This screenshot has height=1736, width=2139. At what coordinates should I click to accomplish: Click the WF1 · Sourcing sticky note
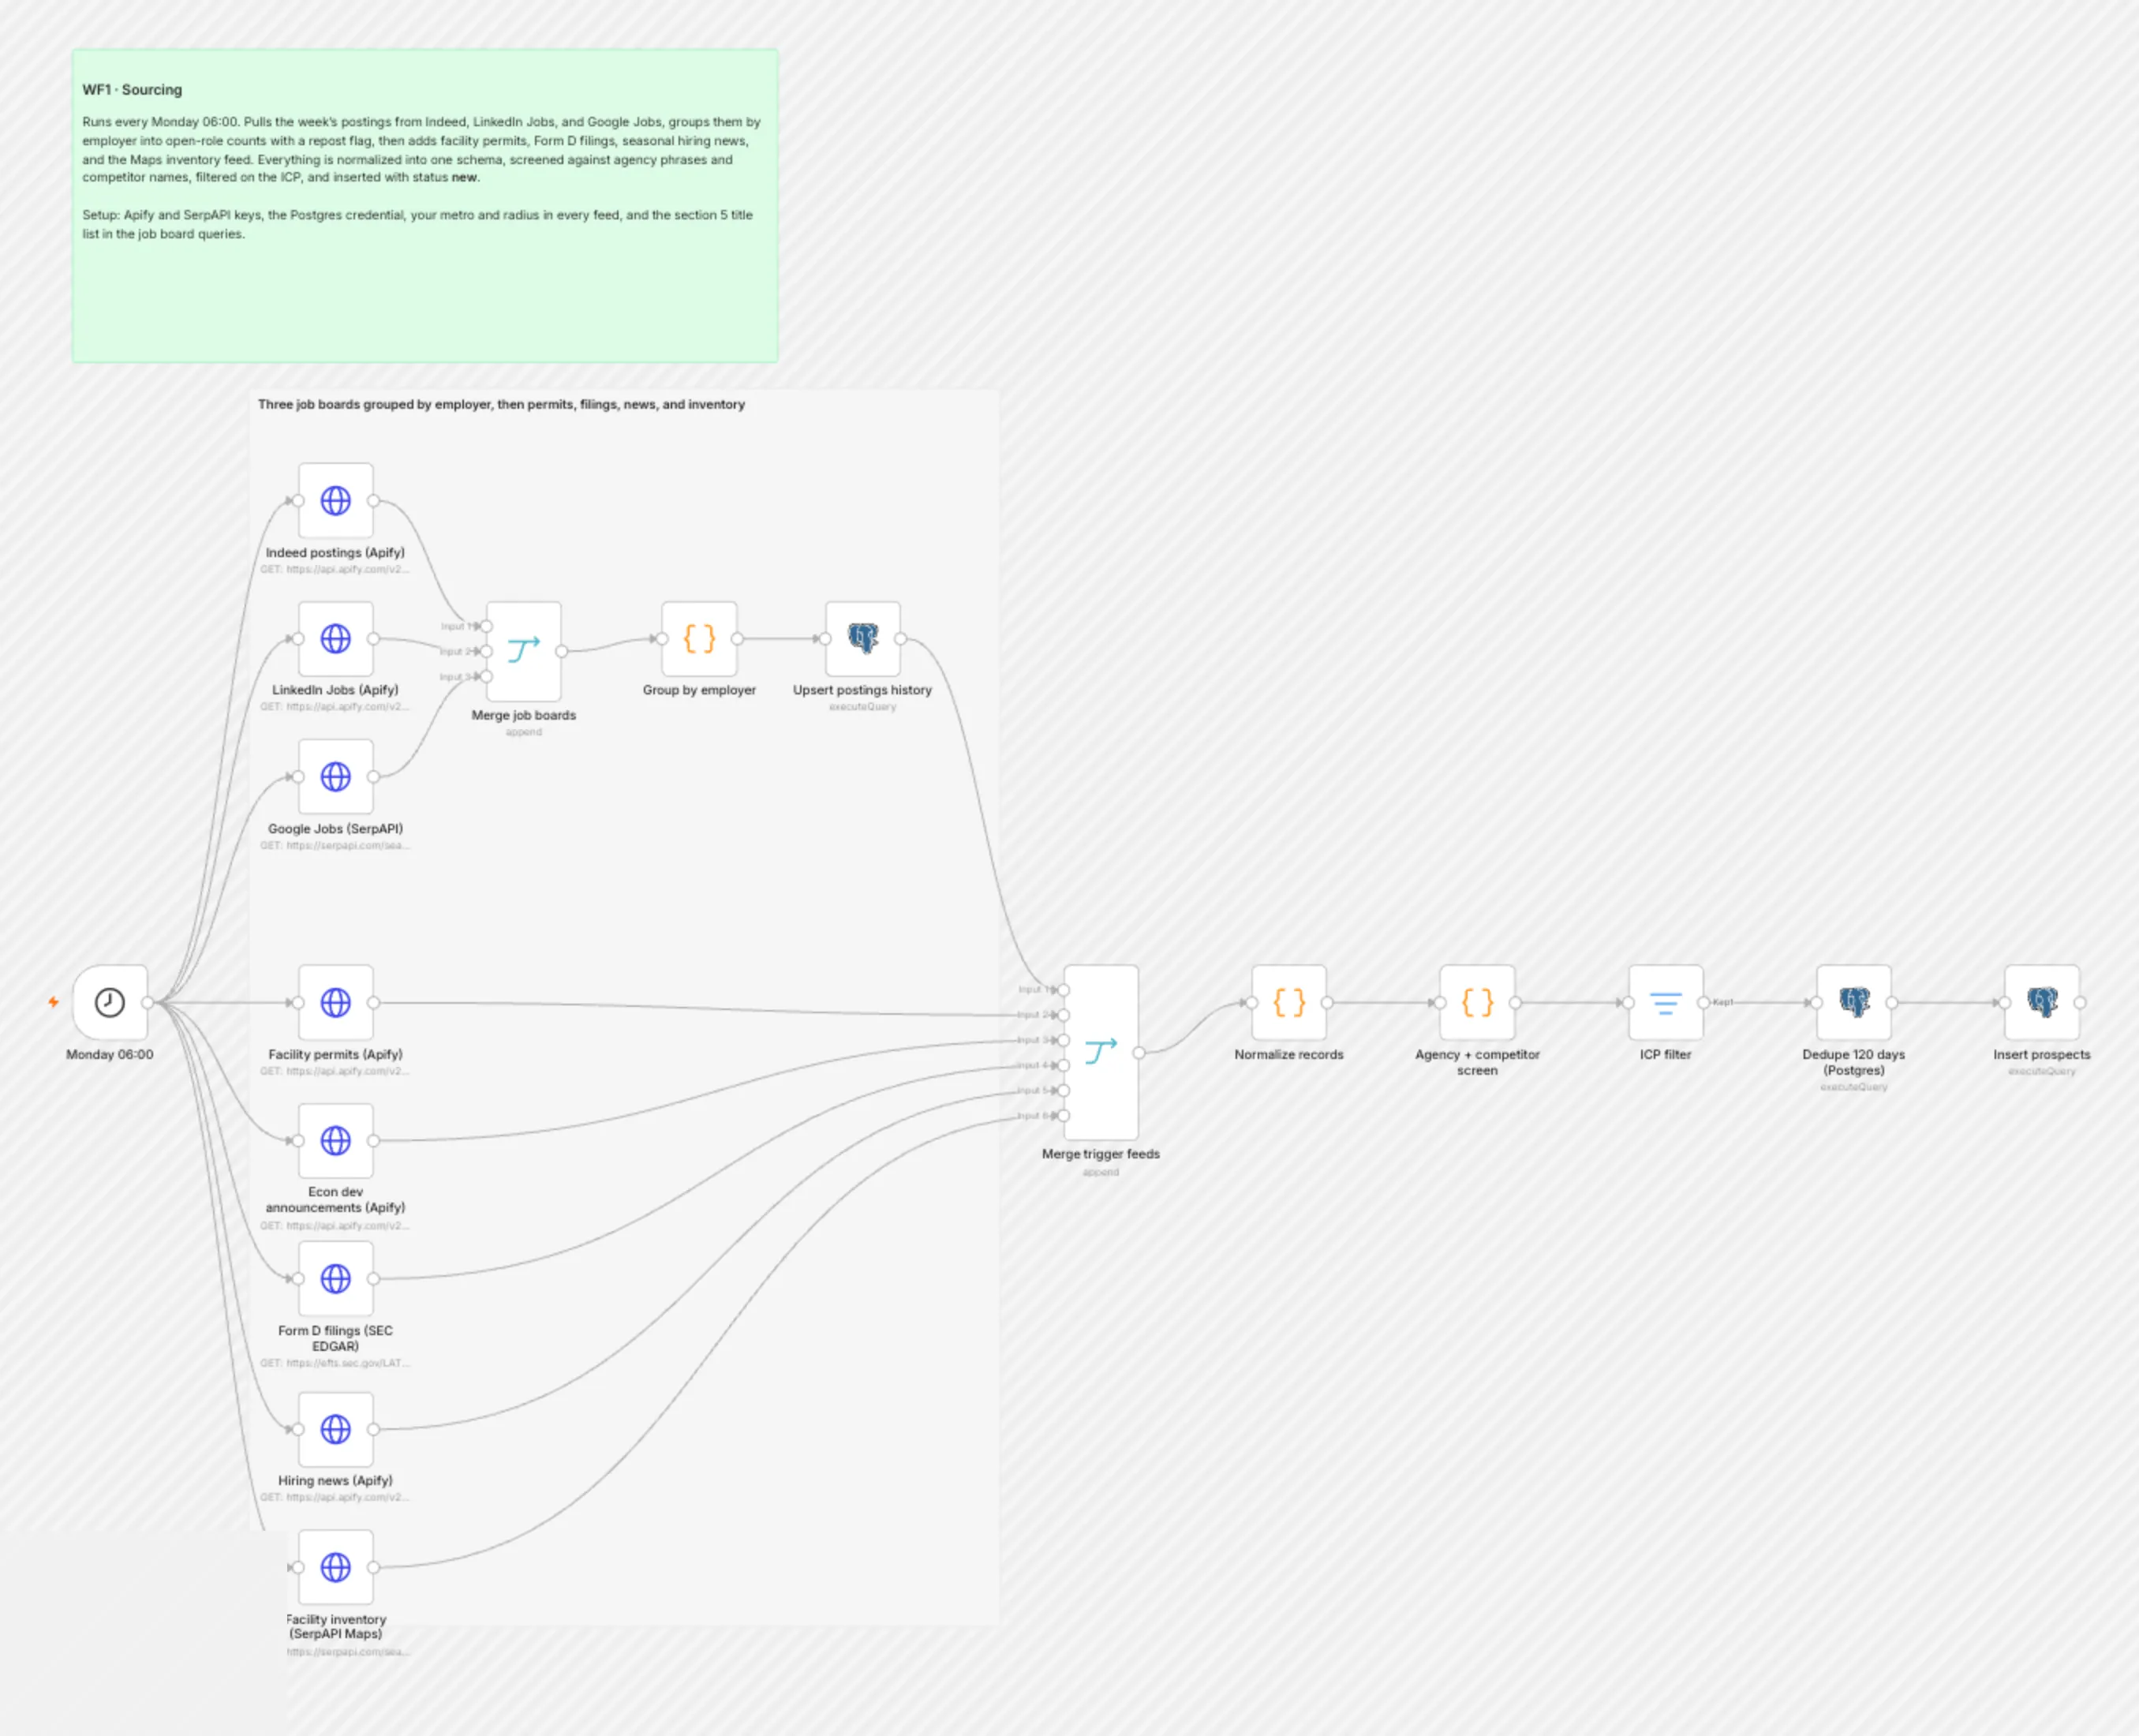coord(425,205)
